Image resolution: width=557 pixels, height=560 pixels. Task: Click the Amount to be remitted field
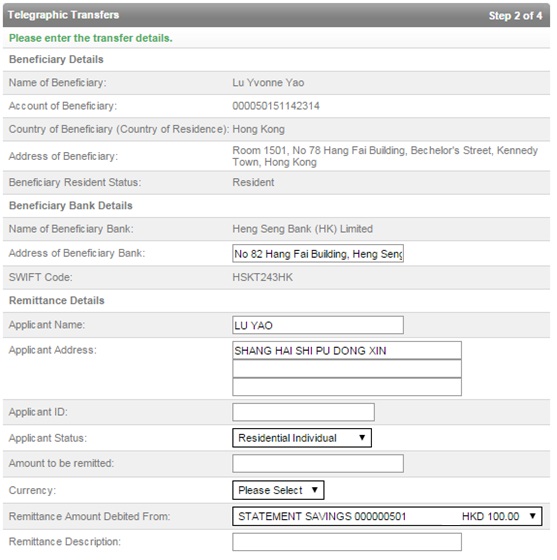coord(318,463)
